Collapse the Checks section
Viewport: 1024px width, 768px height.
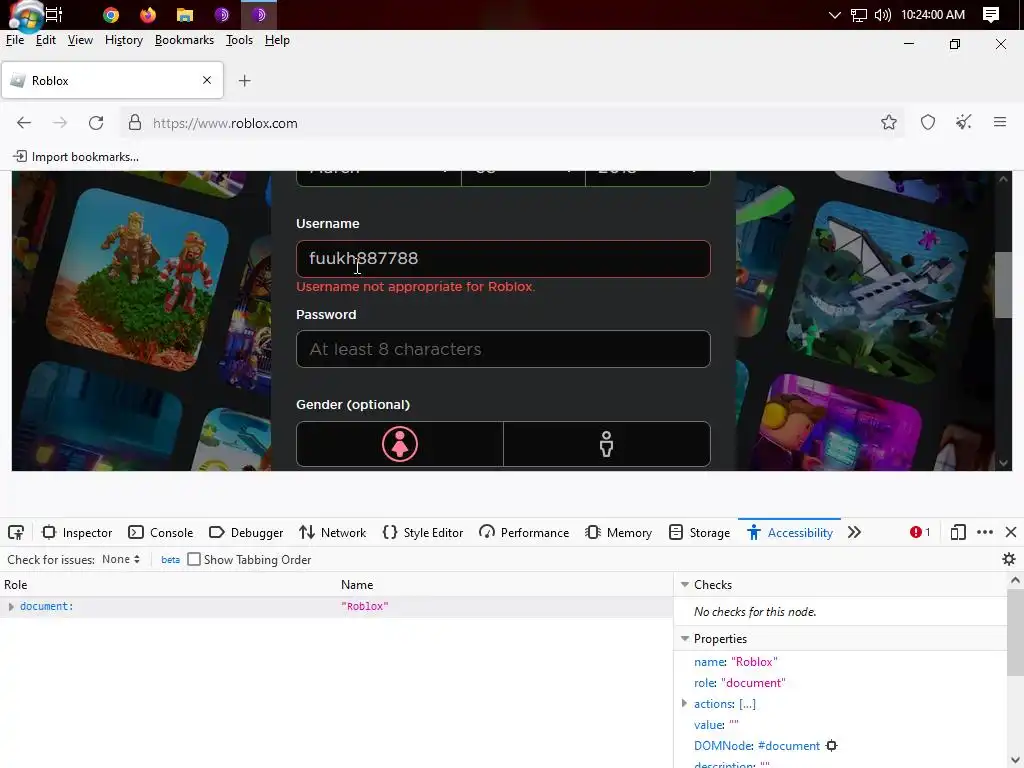[x=685, y=584]
